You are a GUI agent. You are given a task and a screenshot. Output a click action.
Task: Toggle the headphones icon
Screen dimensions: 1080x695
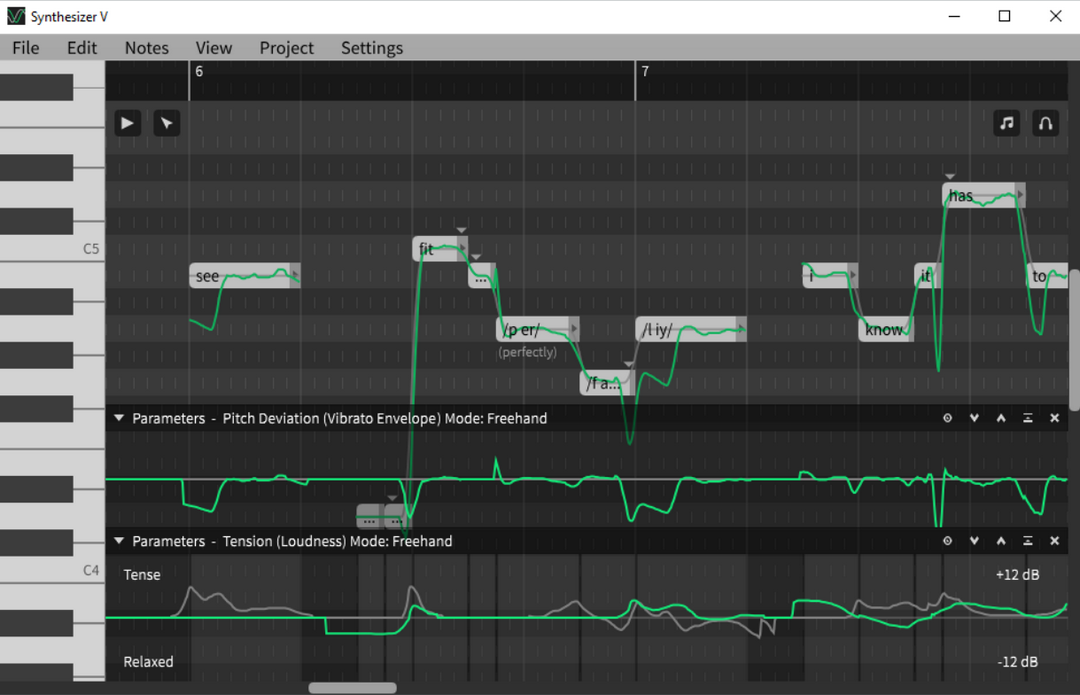pyautogui.click(x=1045, y=123)
